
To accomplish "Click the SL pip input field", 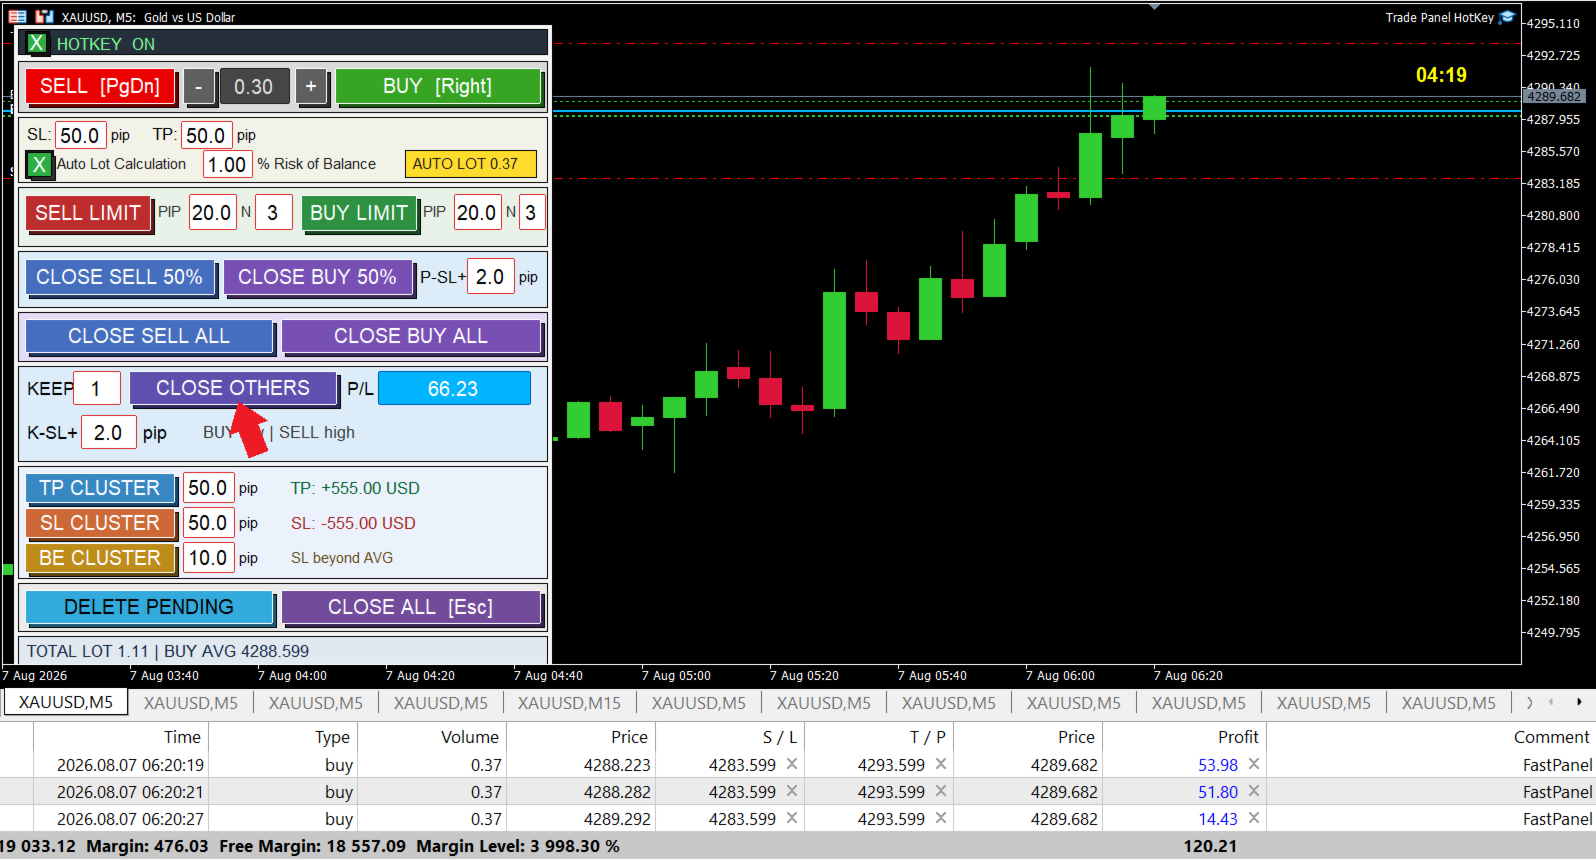I will click(x=80, y=135).
